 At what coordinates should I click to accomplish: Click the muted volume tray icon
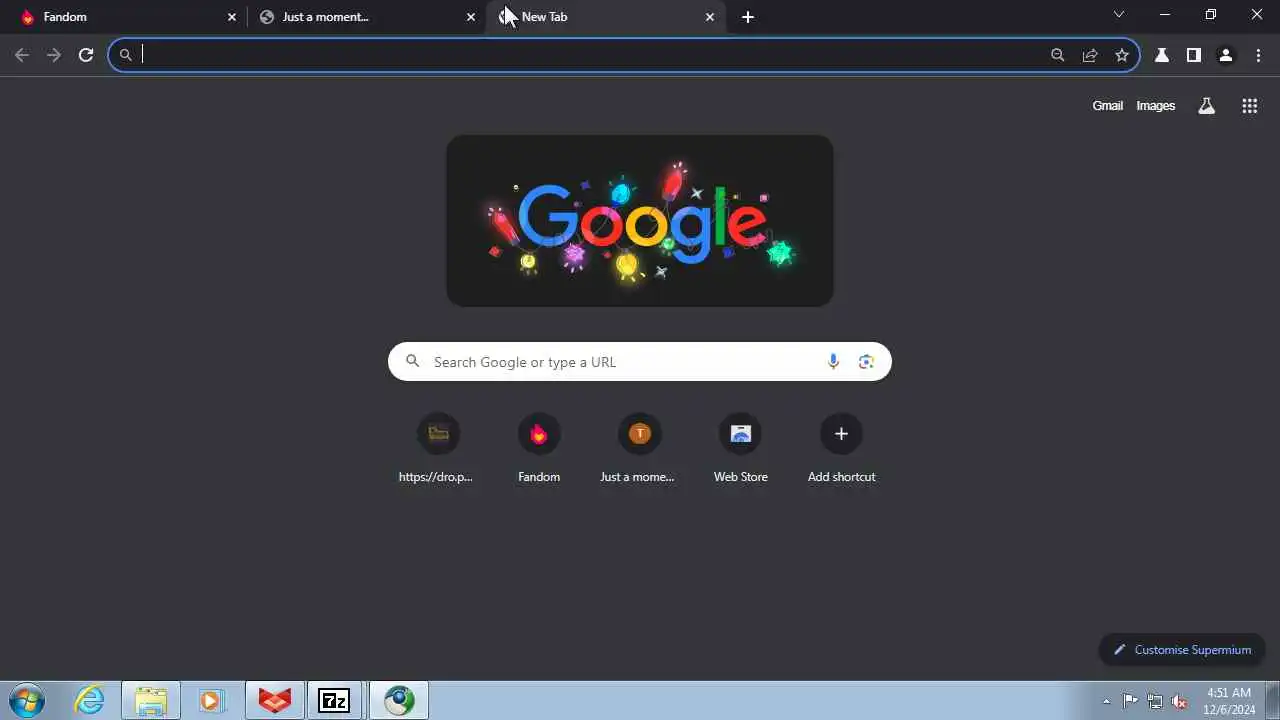(x=1180, y=701)
